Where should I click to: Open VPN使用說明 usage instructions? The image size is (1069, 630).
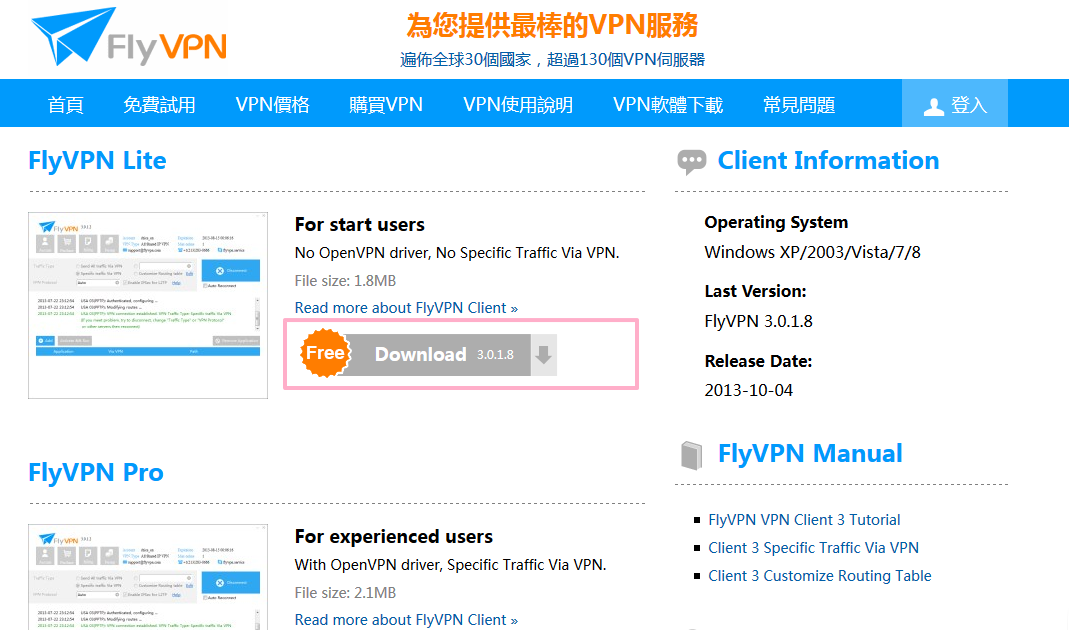[517, 105]
